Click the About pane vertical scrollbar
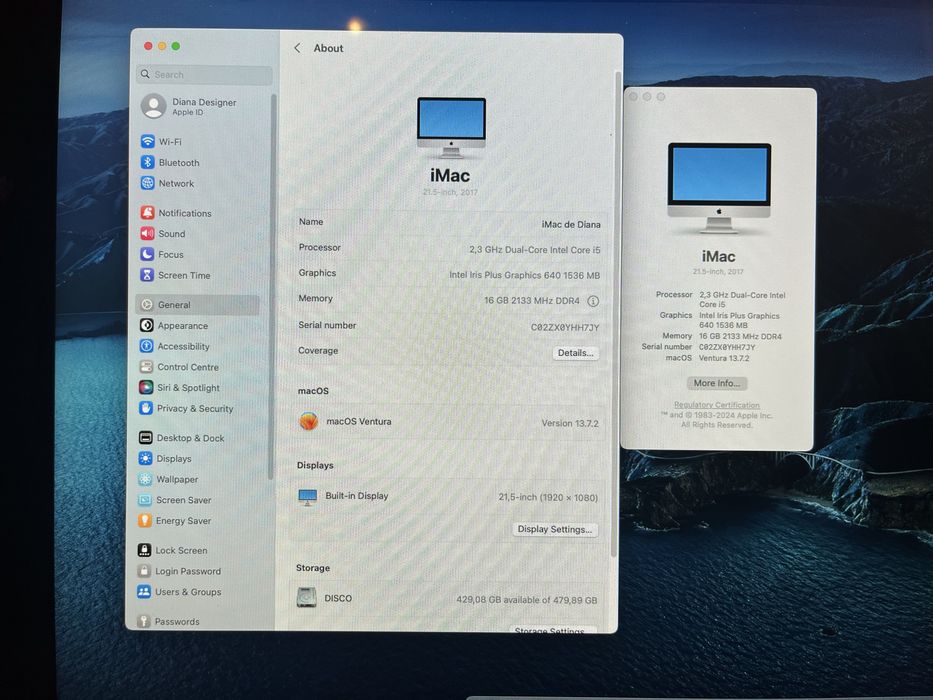This screenshot has height=700, width=933. point(616,314)
